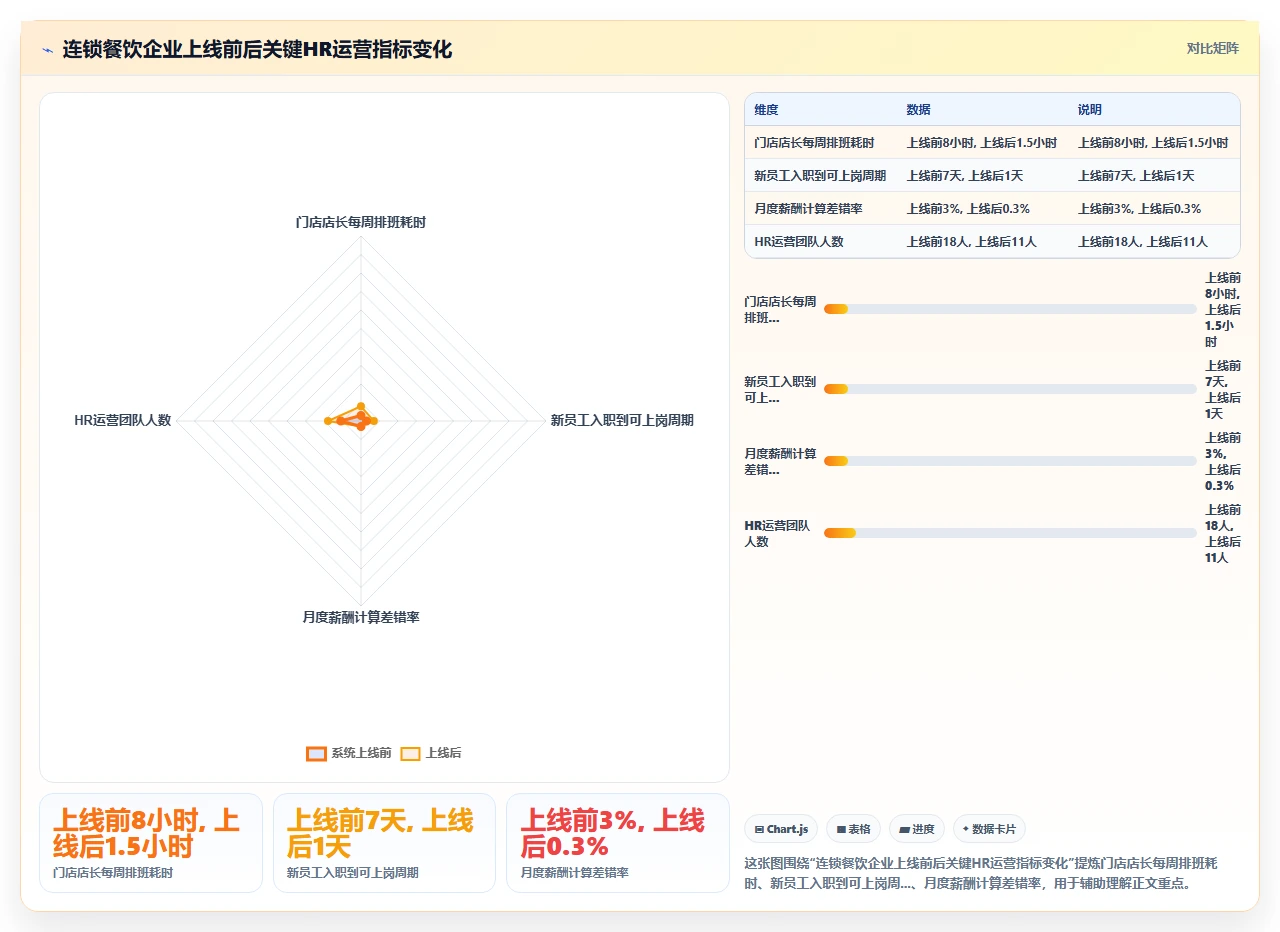Screen dimensions: 1280x932
Task: Click radar axis label HR运营团队人数
Action: click(122, 421)
